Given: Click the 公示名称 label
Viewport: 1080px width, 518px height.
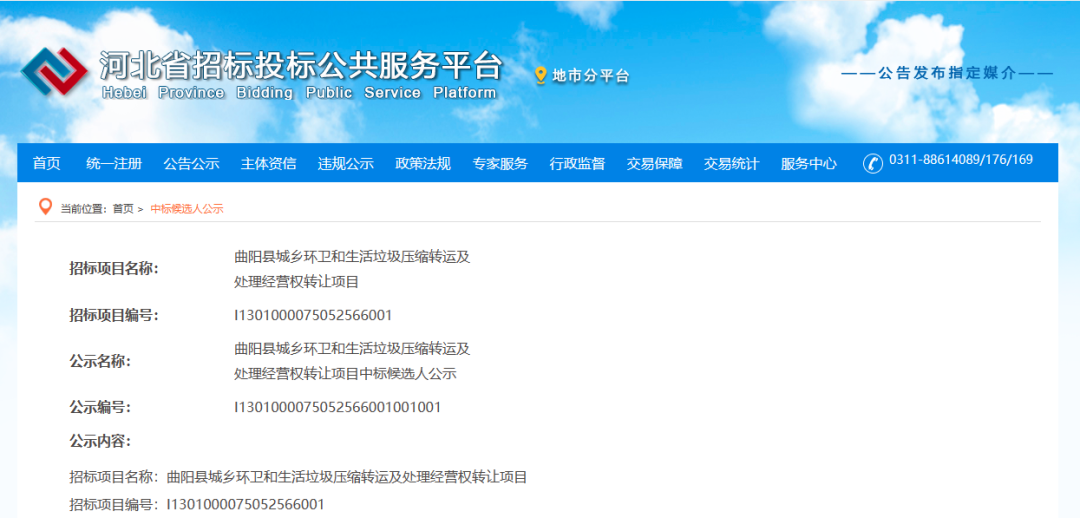Looking at the screenshot, I should (x=100, y=361).
